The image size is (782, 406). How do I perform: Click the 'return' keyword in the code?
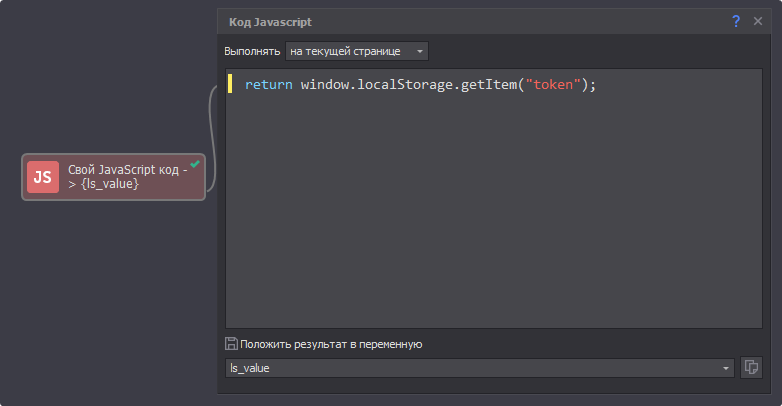(x=268, y=85)
